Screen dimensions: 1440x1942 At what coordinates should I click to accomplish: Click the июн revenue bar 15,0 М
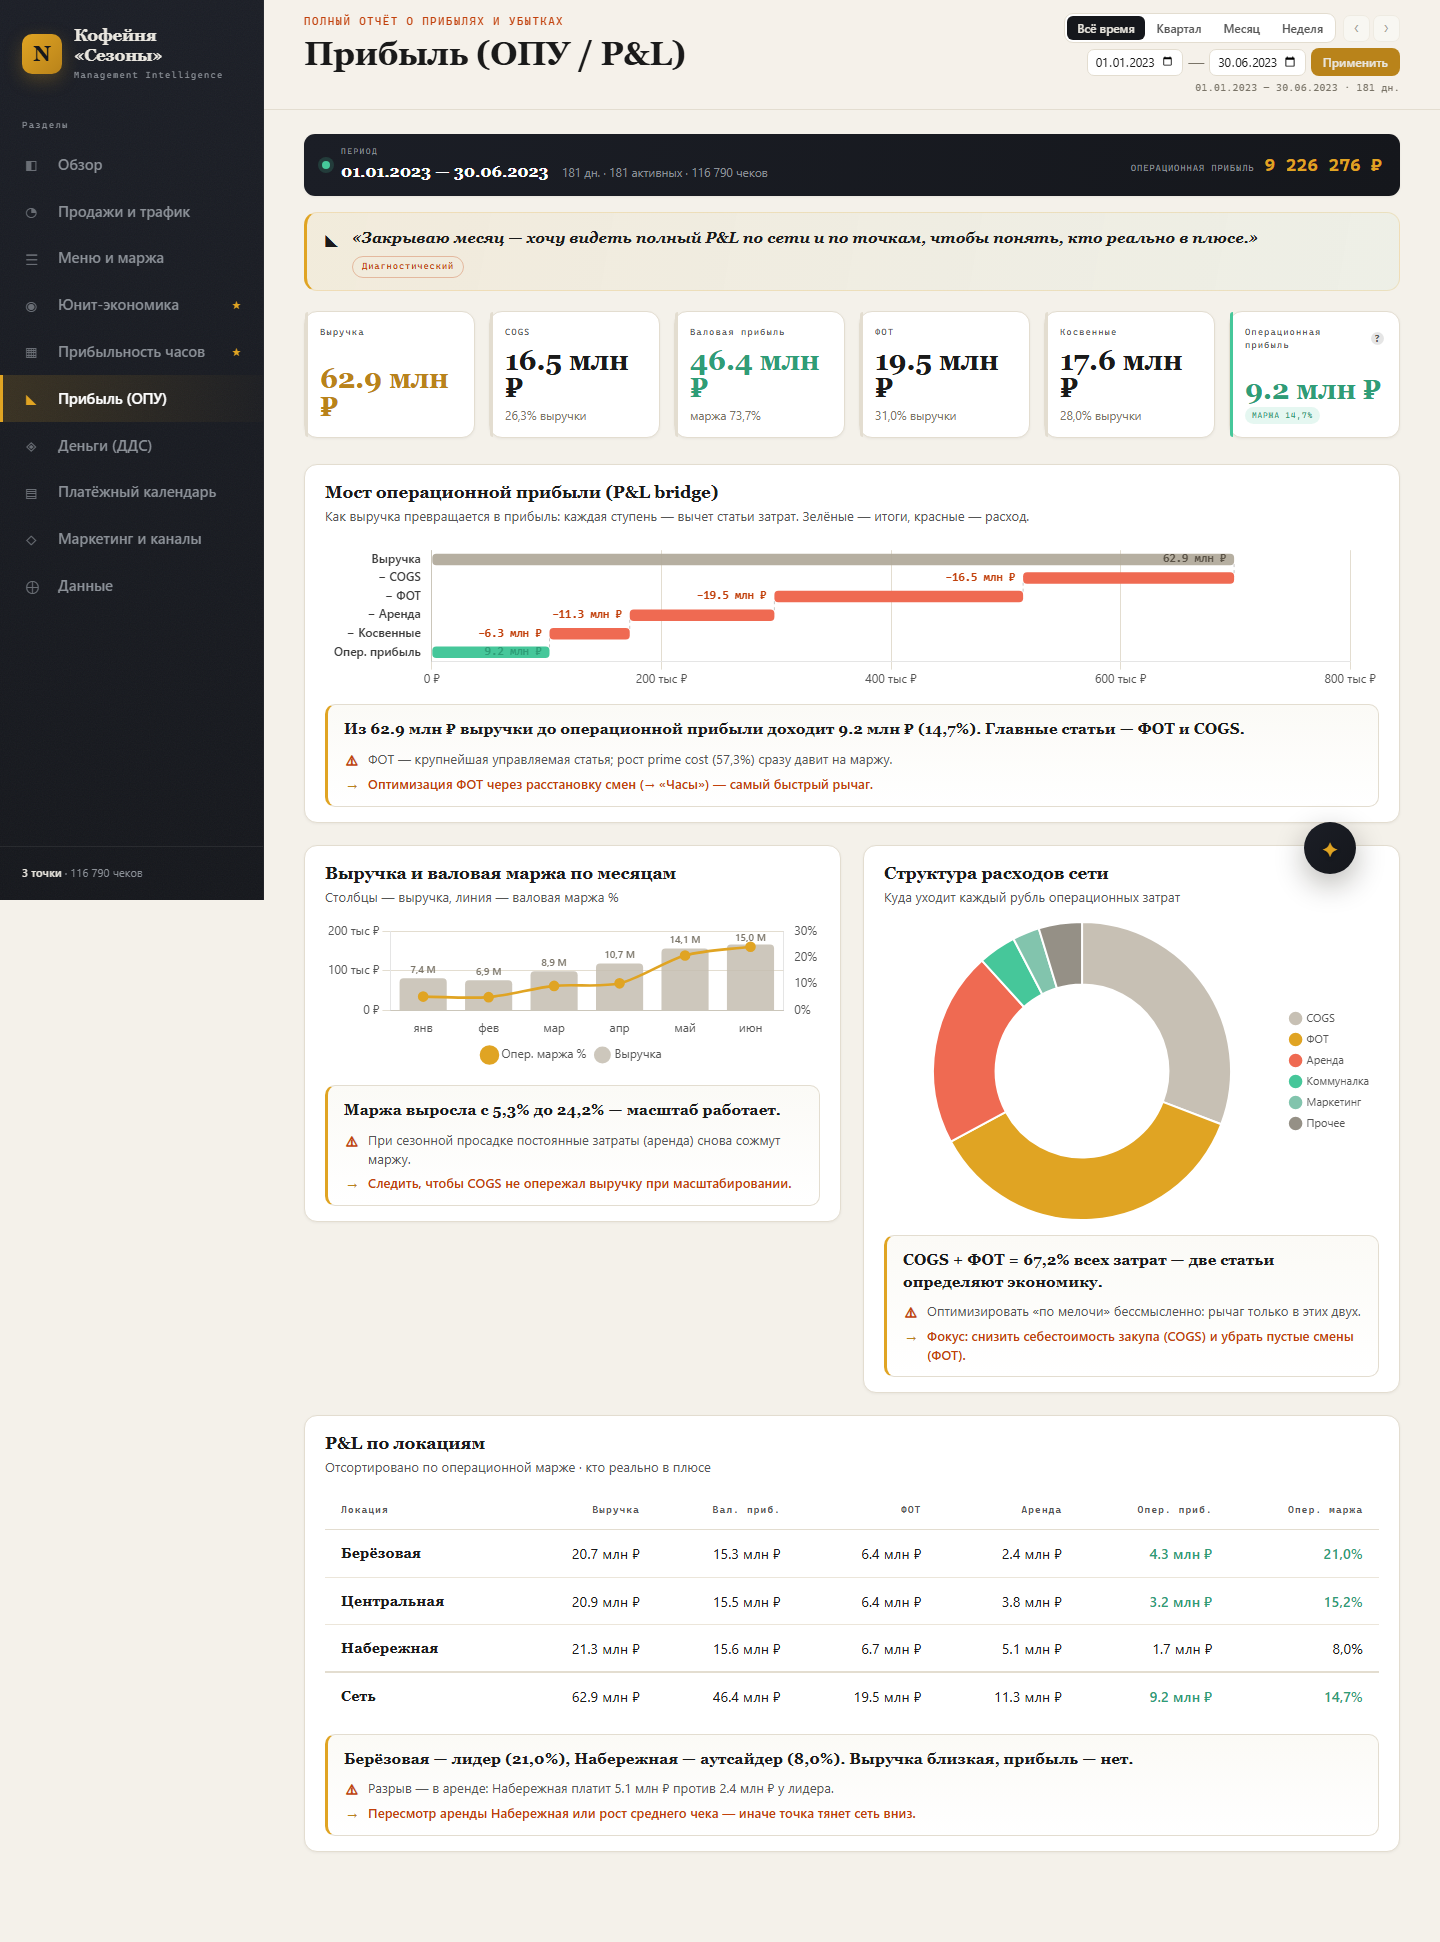coord(750,977)
